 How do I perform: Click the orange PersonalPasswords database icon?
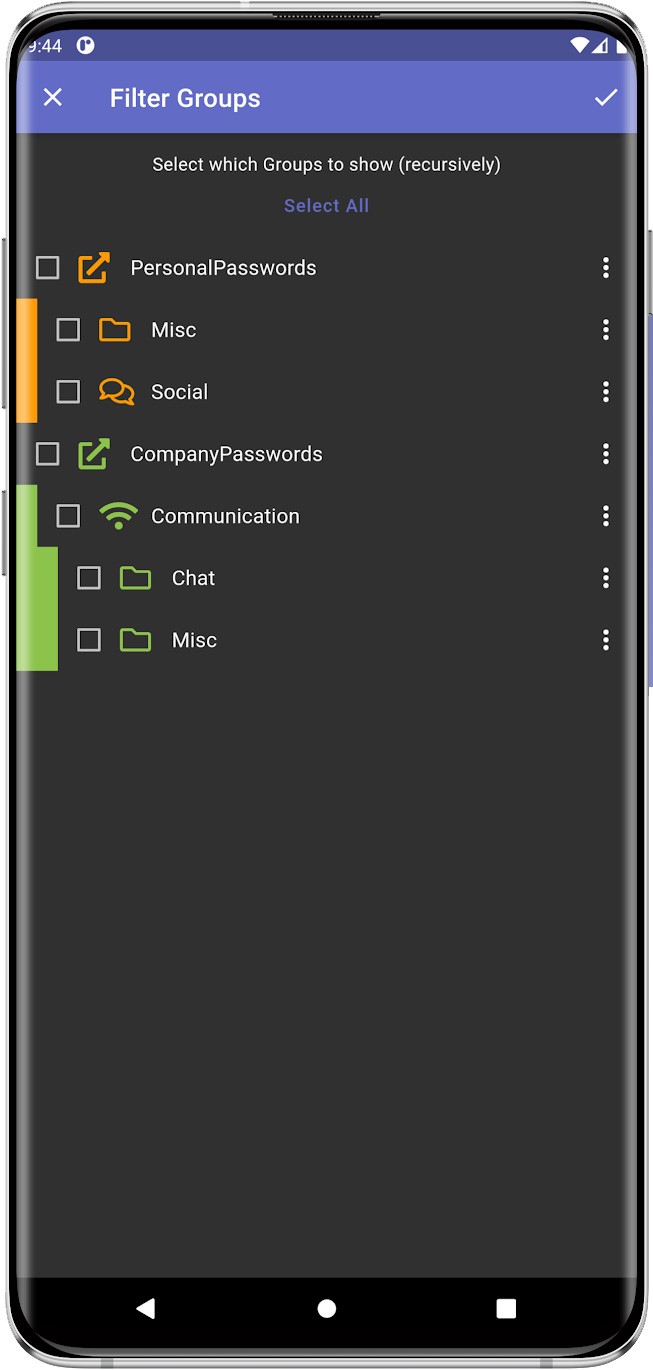click(94, 267)
